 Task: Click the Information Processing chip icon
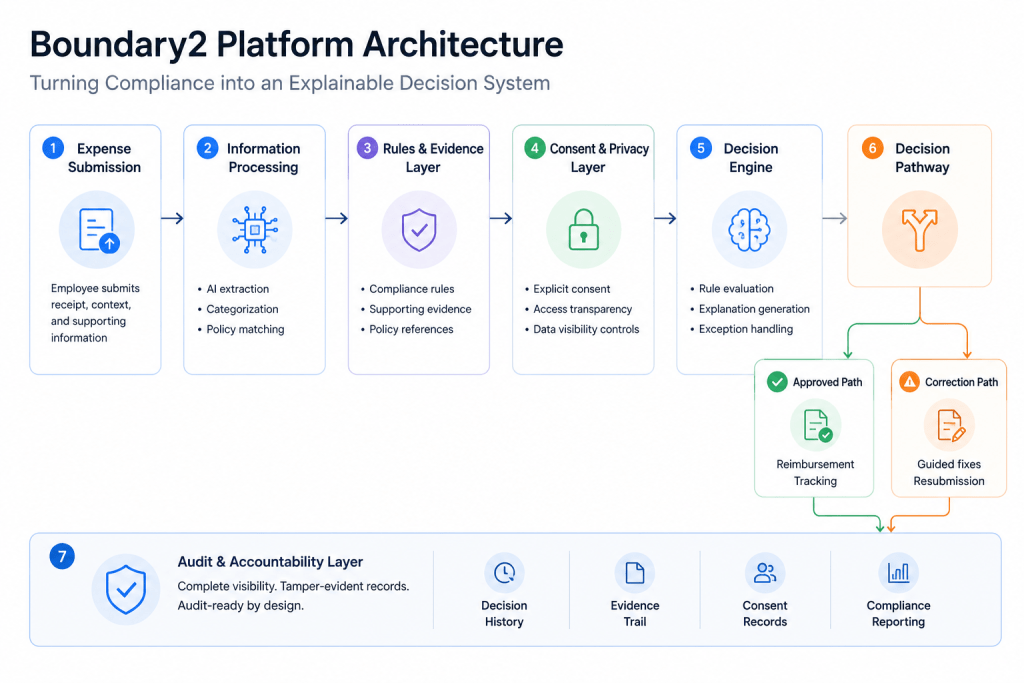pos(255,230)
